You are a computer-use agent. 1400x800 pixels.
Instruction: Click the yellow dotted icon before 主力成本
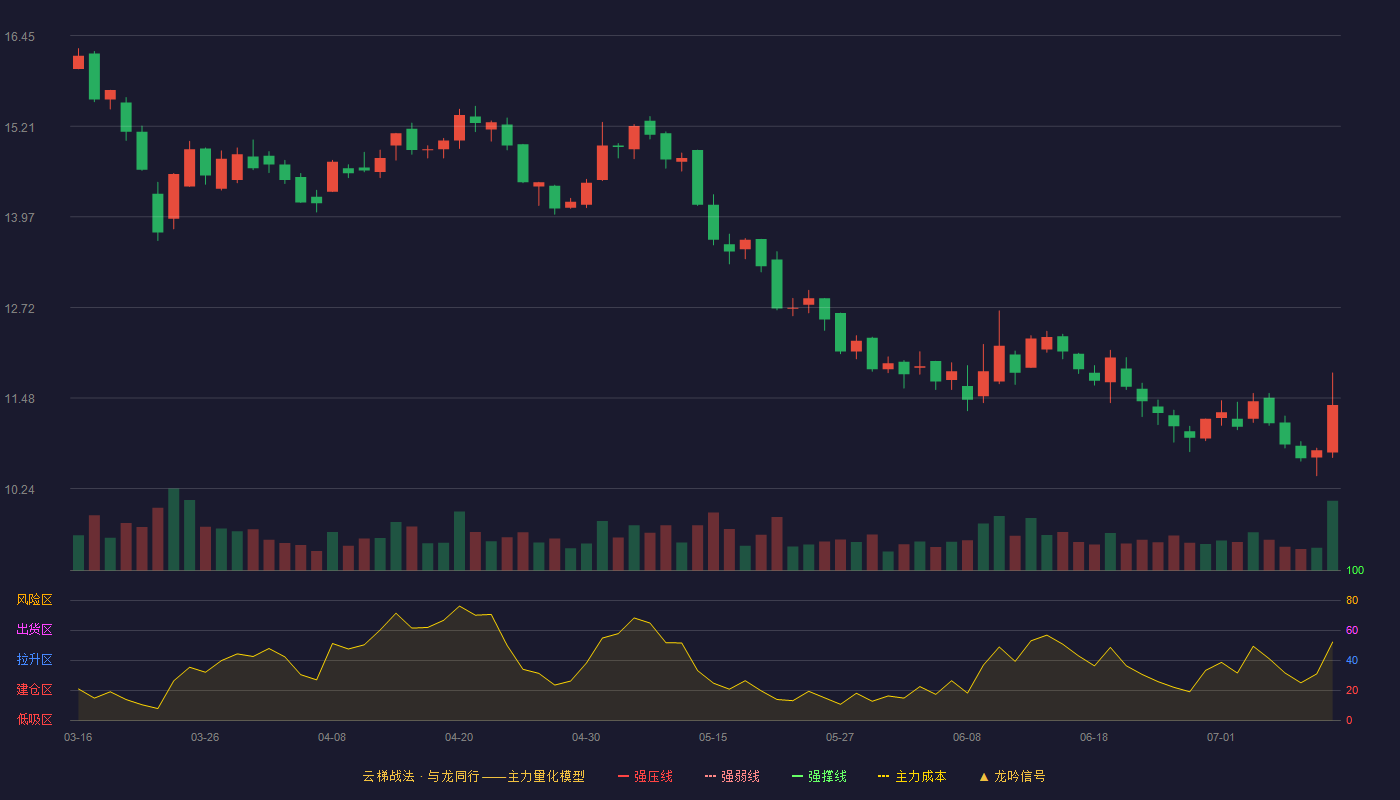884,776
